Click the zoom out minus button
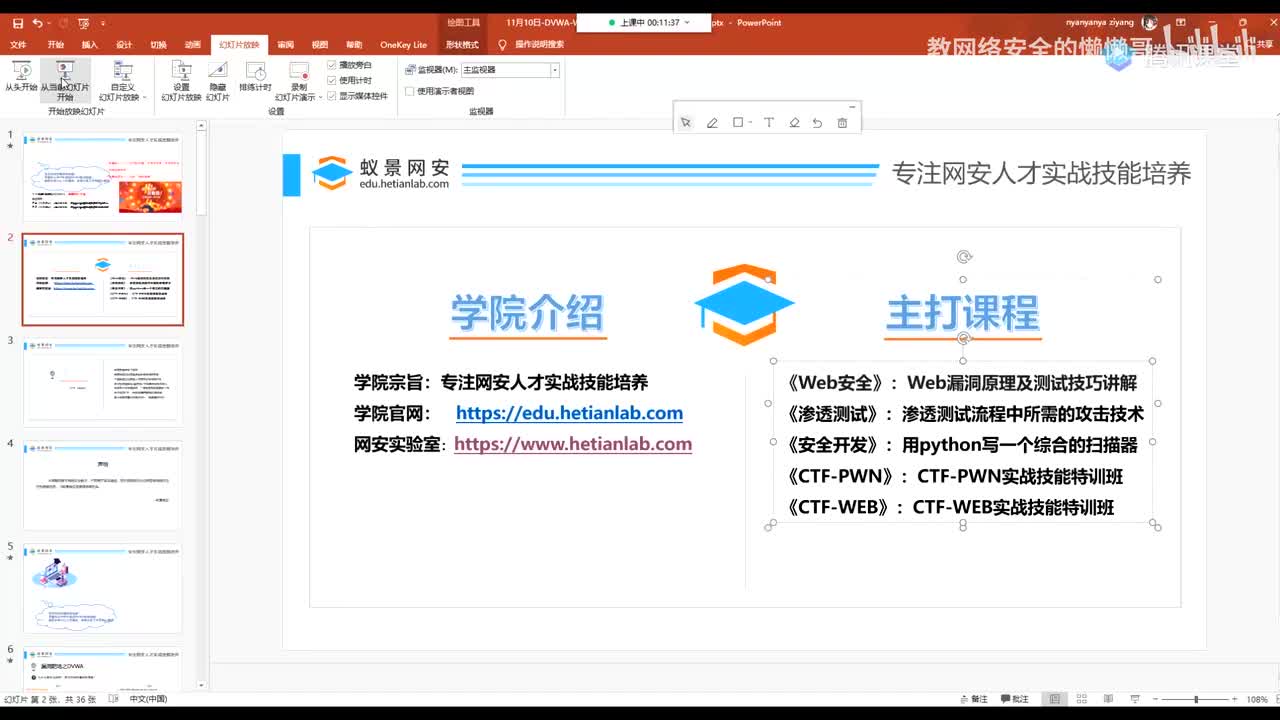Screen dimensions: 1280x720 click(1153, 699)
